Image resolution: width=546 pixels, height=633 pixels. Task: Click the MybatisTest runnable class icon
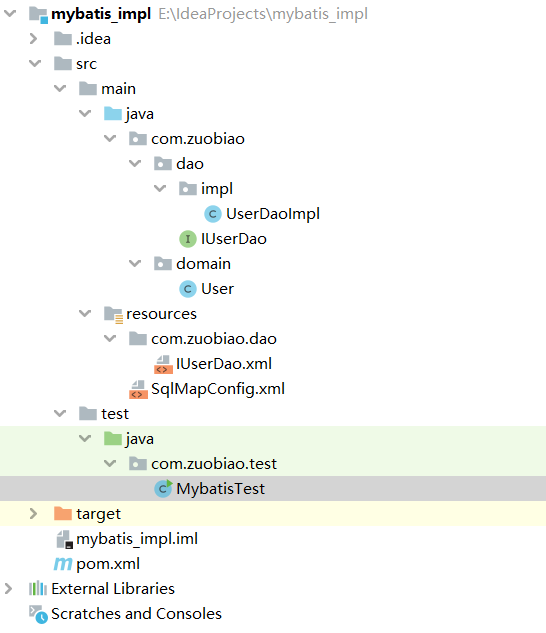[163, 488]
